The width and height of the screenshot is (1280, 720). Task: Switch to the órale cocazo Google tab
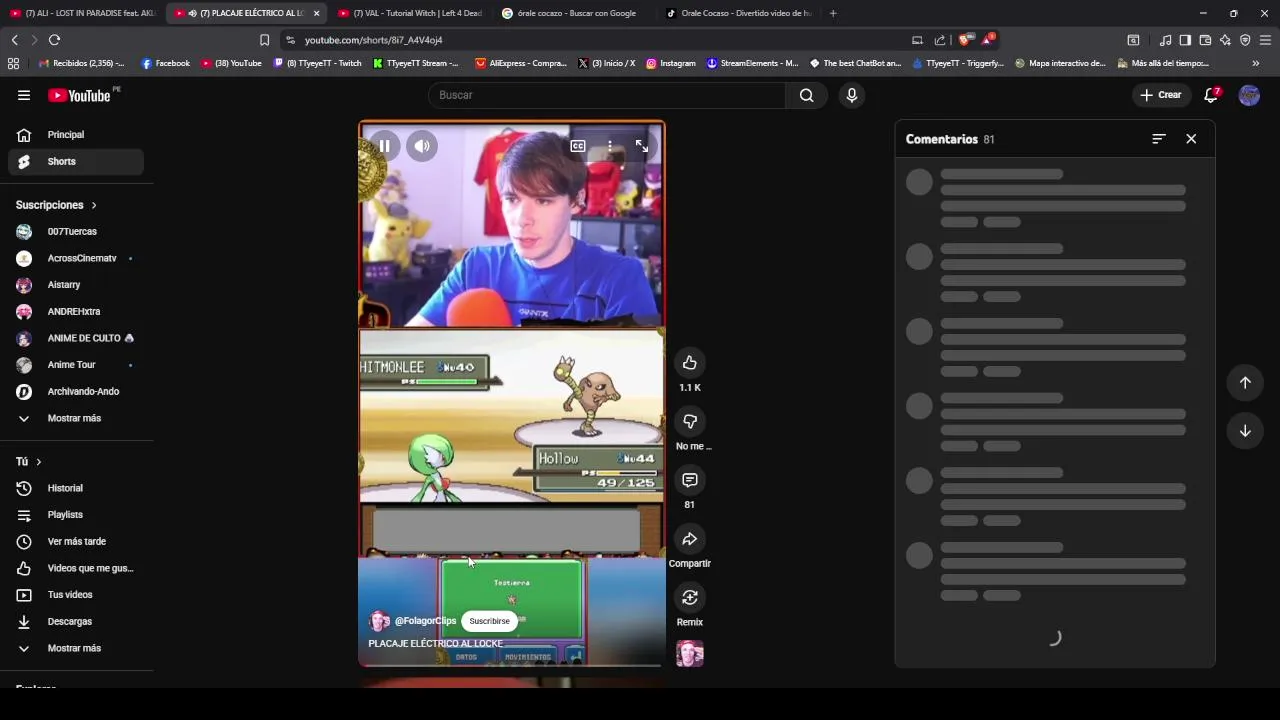pyautogui.click(x=574, y=13)
